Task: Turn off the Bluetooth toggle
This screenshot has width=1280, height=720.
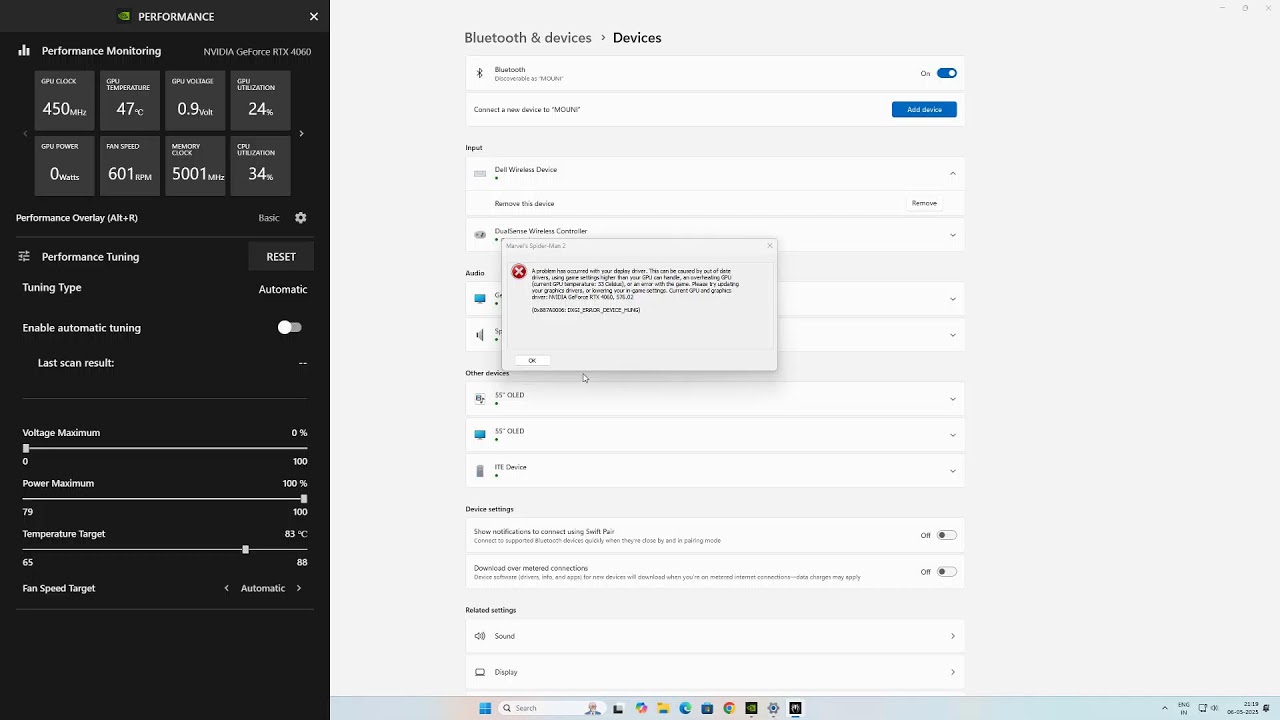Action: tap(946, 73)
